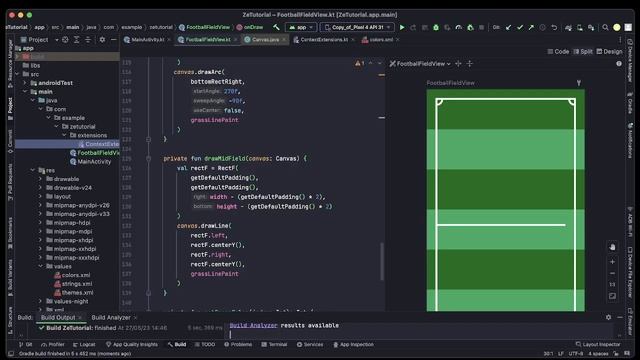Toggle the Bookmarks side tool window

tap(10, 233)
